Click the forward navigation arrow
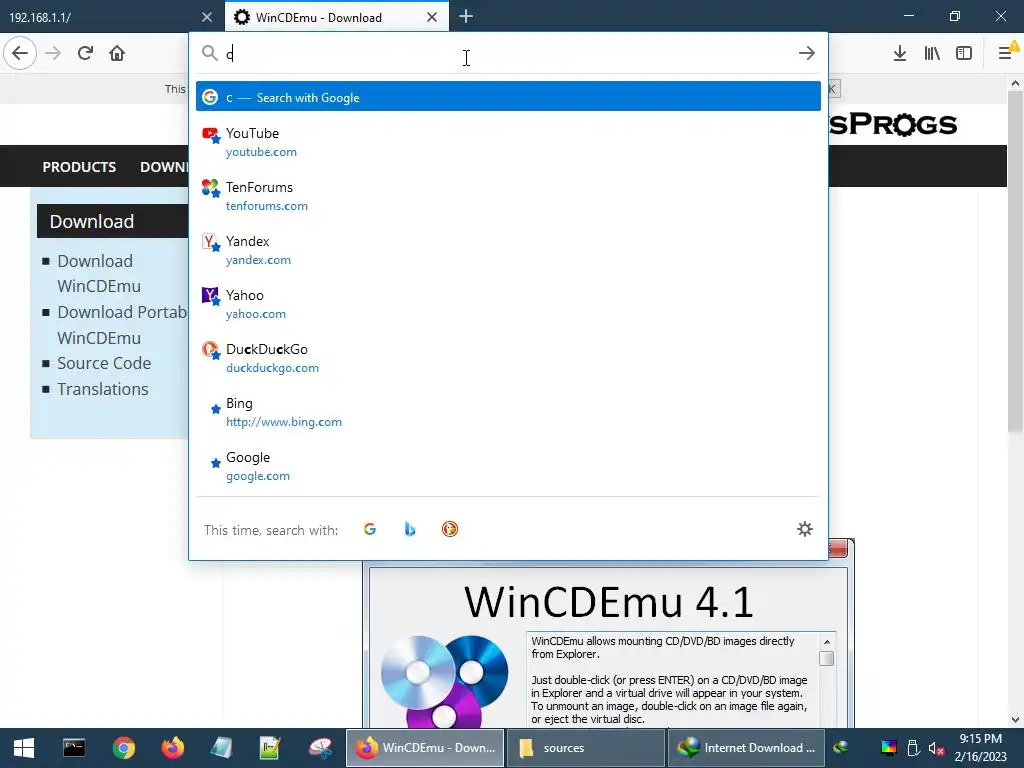The image size is (1024, 768). point(53,53)
